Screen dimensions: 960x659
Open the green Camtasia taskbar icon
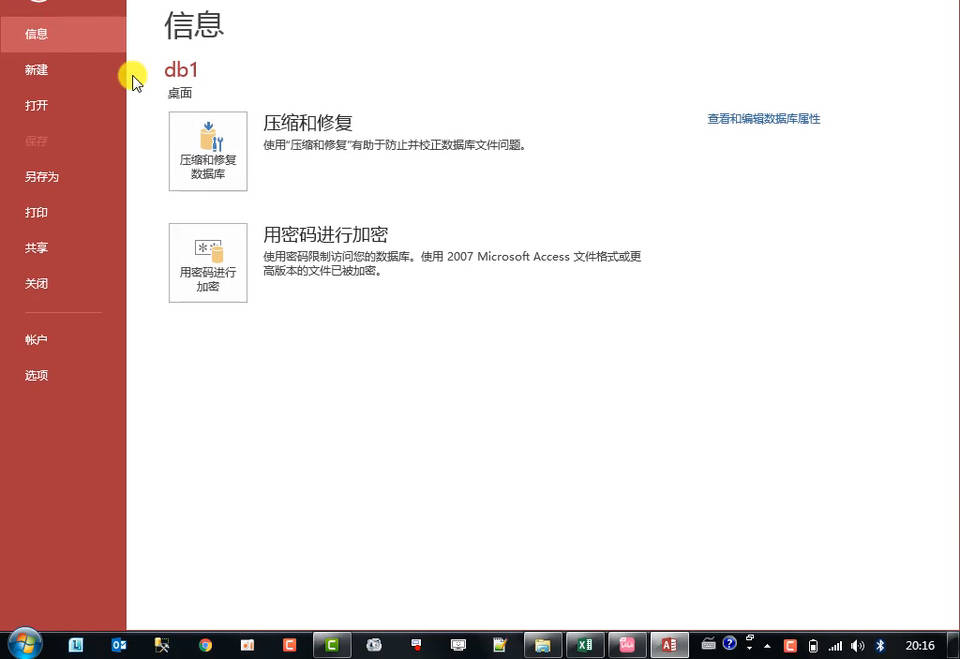coord(332,645)
